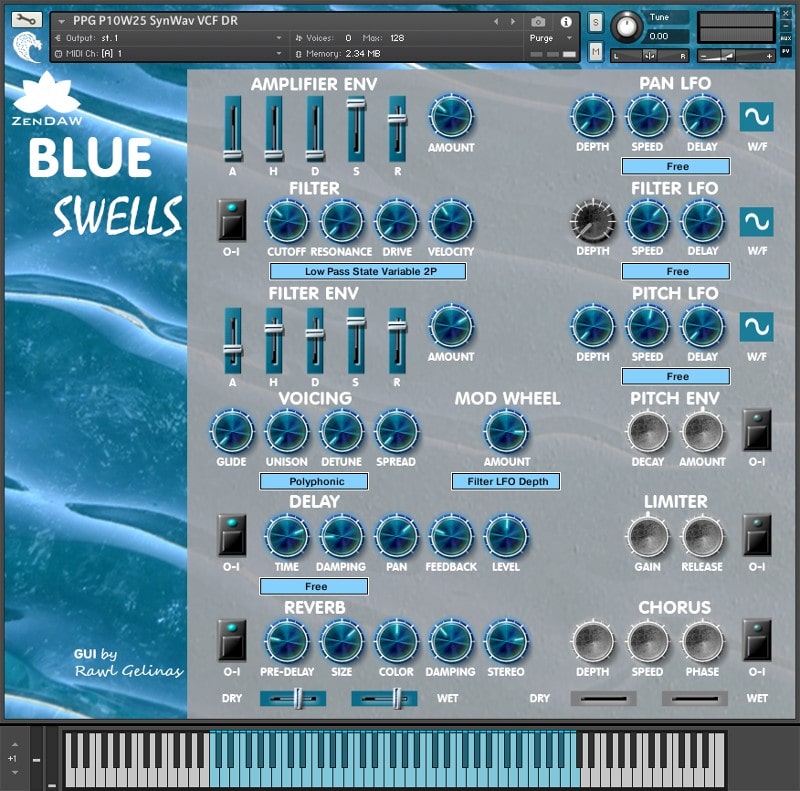Open the Pan LFO Free sync menu
Screen dimensions: 800x791
pyautogui.click(x=676, y=166)
